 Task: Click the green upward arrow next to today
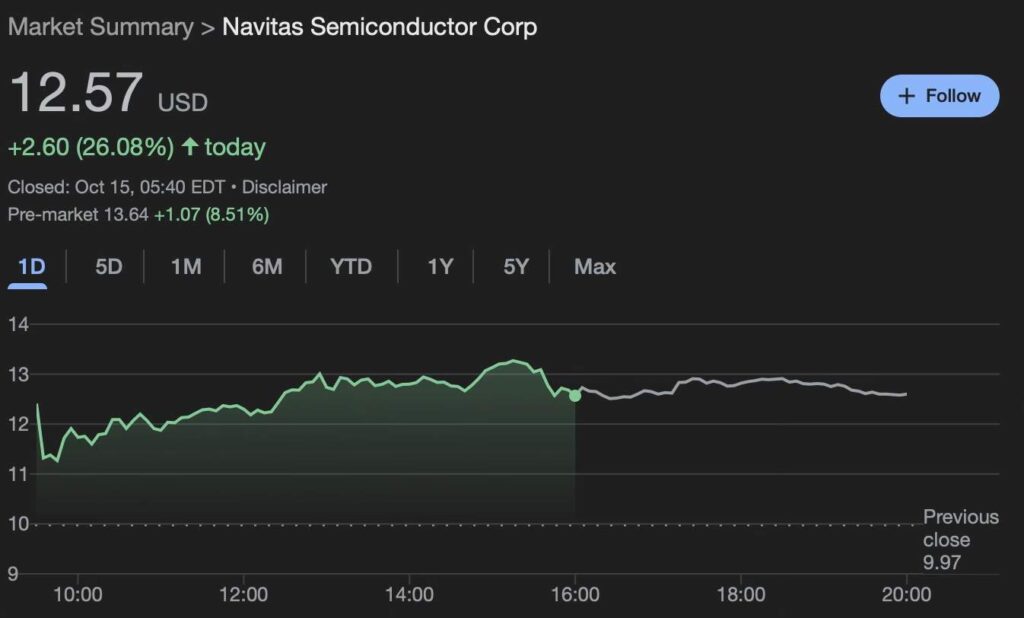(189, 148)
